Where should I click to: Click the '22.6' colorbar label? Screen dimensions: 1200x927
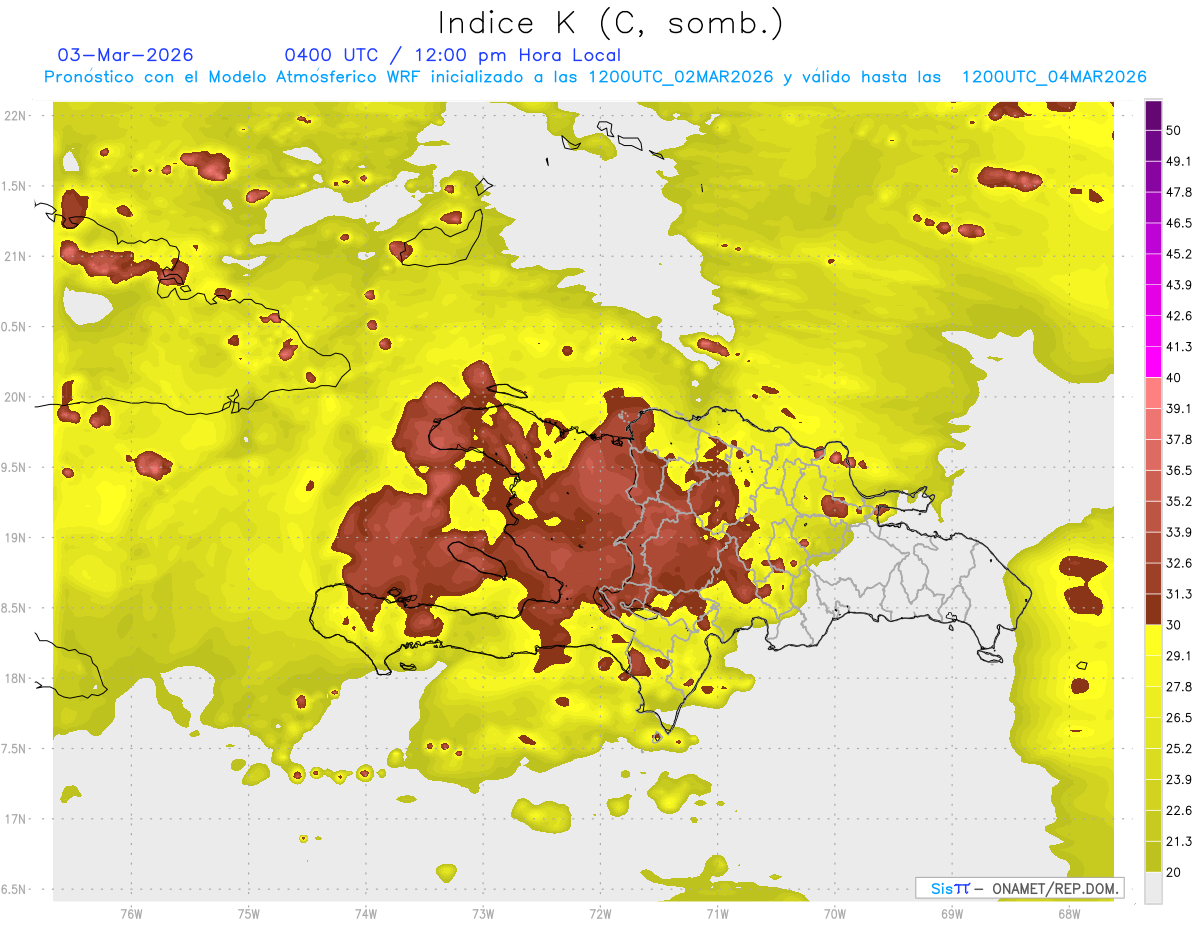tap(1180, 810)
